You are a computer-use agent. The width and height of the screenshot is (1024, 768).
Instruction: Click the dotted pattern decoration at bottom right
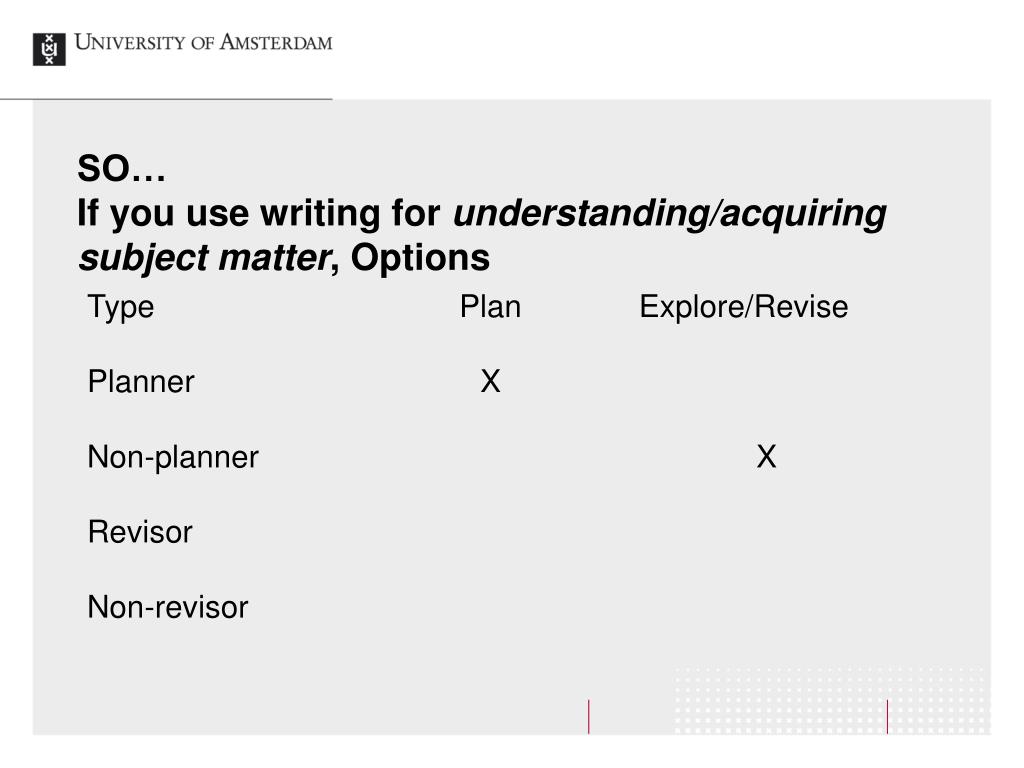831,700
